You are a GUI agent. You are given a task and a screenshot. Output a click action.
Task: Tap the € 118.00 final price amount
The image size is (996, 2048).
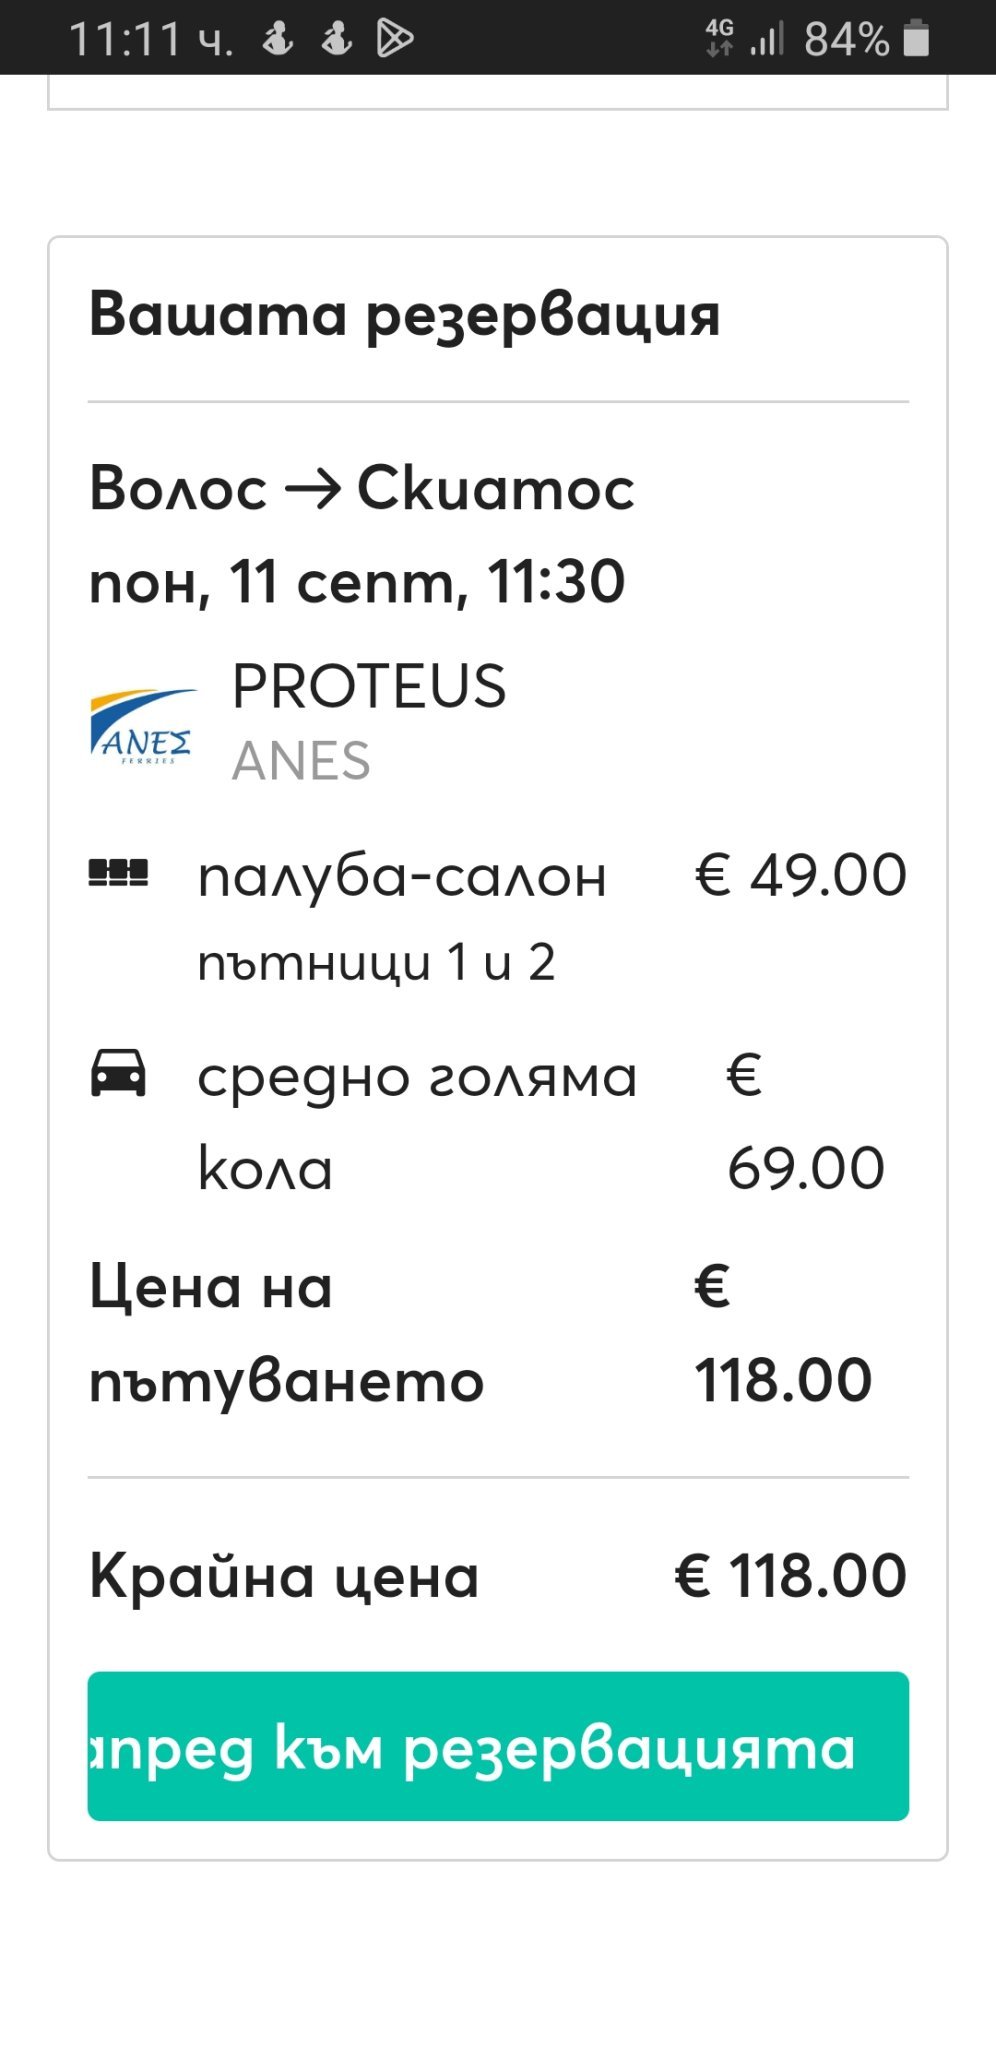[790, 1576]
